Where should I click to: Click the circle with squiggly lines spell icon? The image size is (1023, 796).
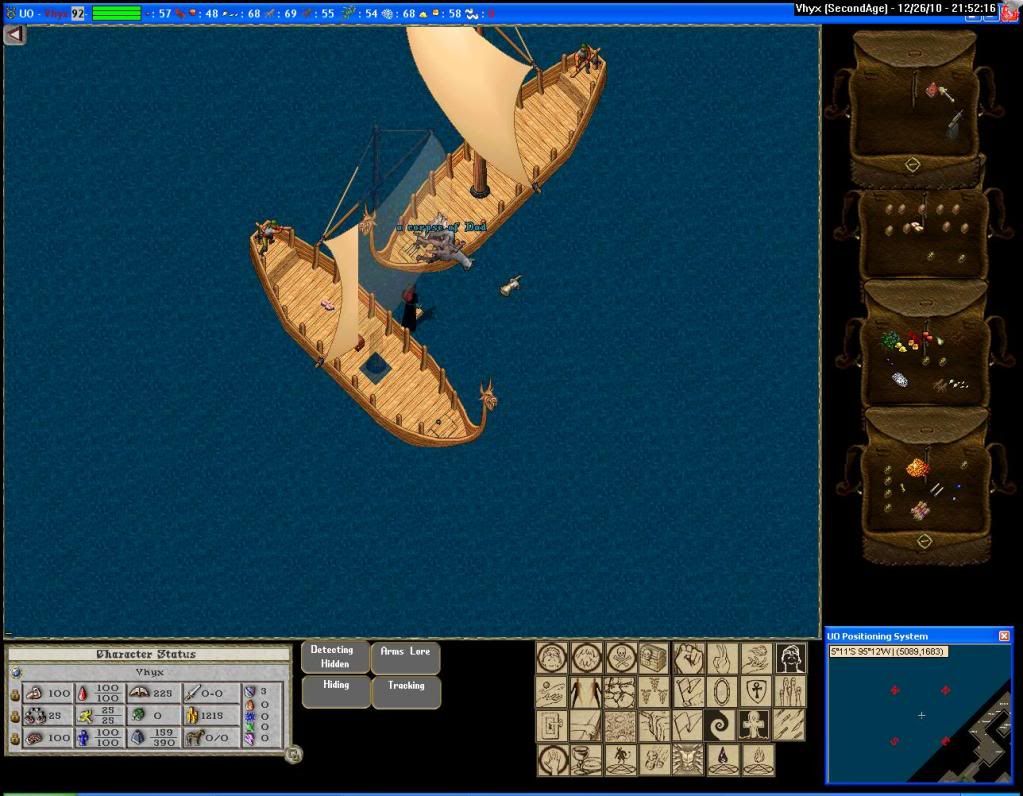(x=586, y=658)
